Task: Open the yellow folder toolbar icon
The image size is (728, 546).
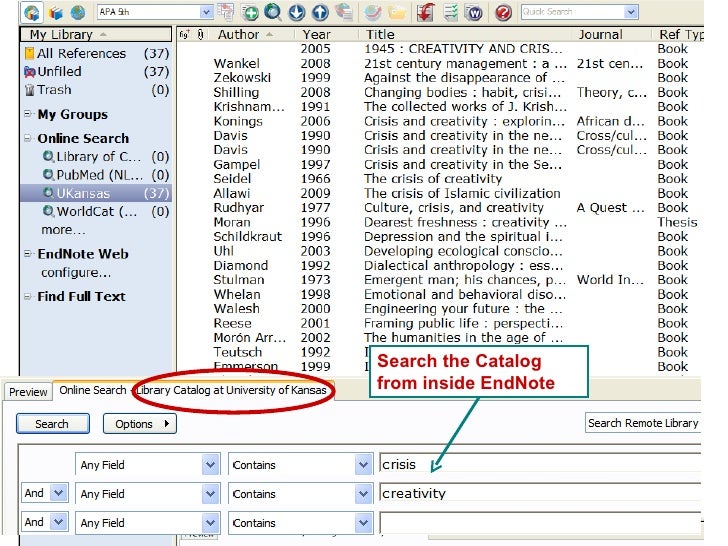Action: [x=397, y=13]
